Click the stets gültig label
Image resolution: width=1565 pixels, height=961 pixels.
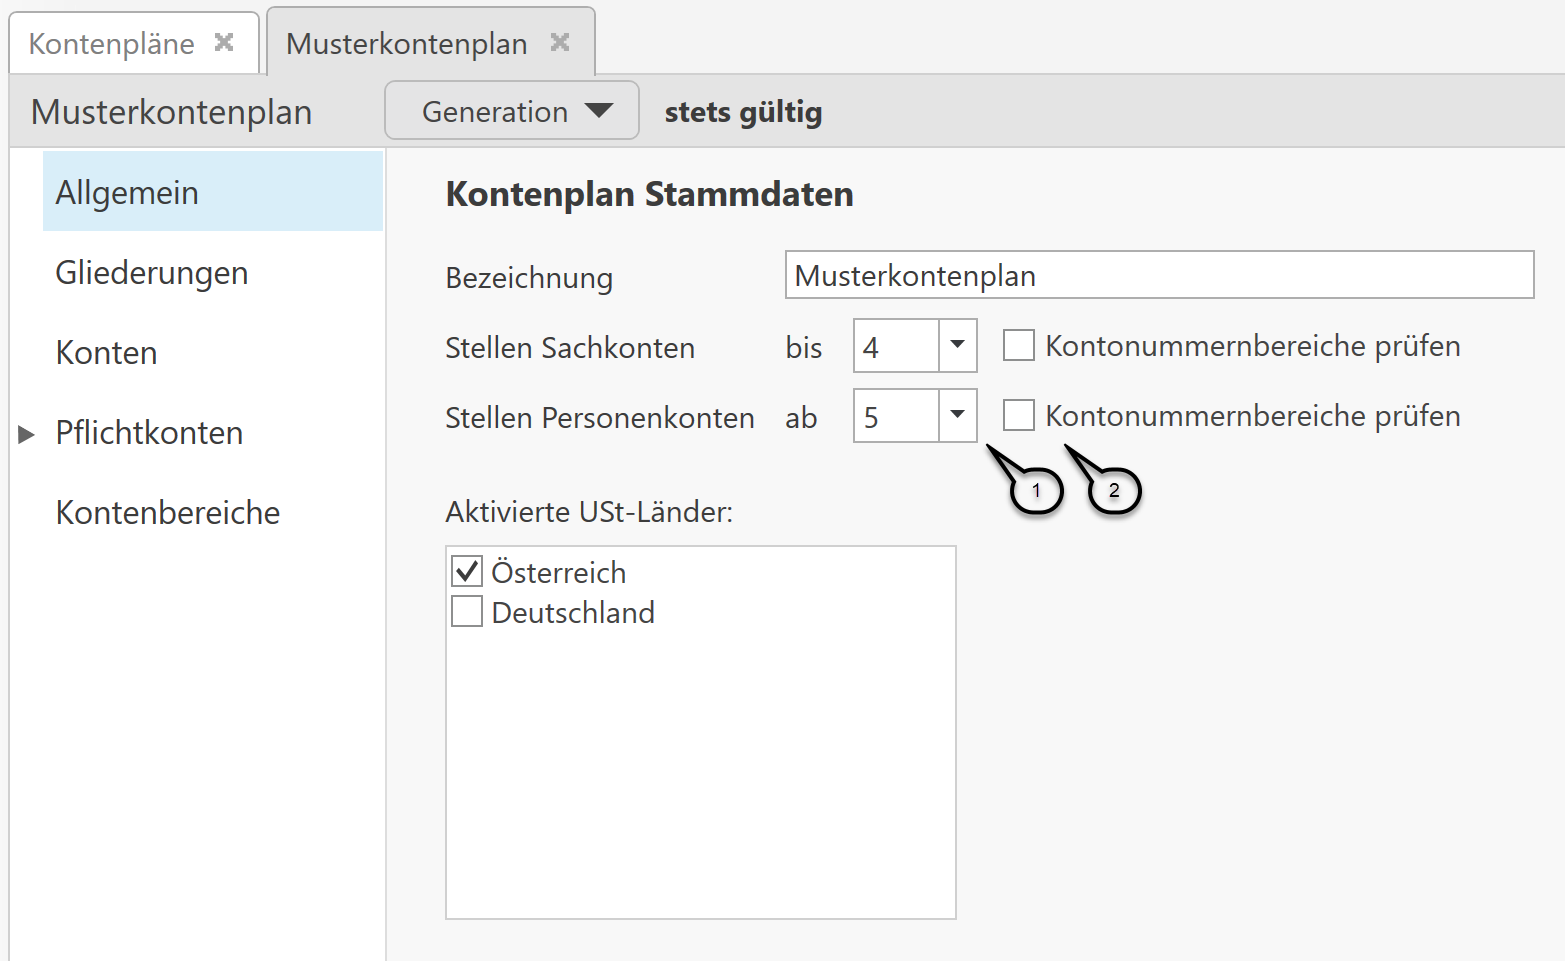(x=742, y=111)
